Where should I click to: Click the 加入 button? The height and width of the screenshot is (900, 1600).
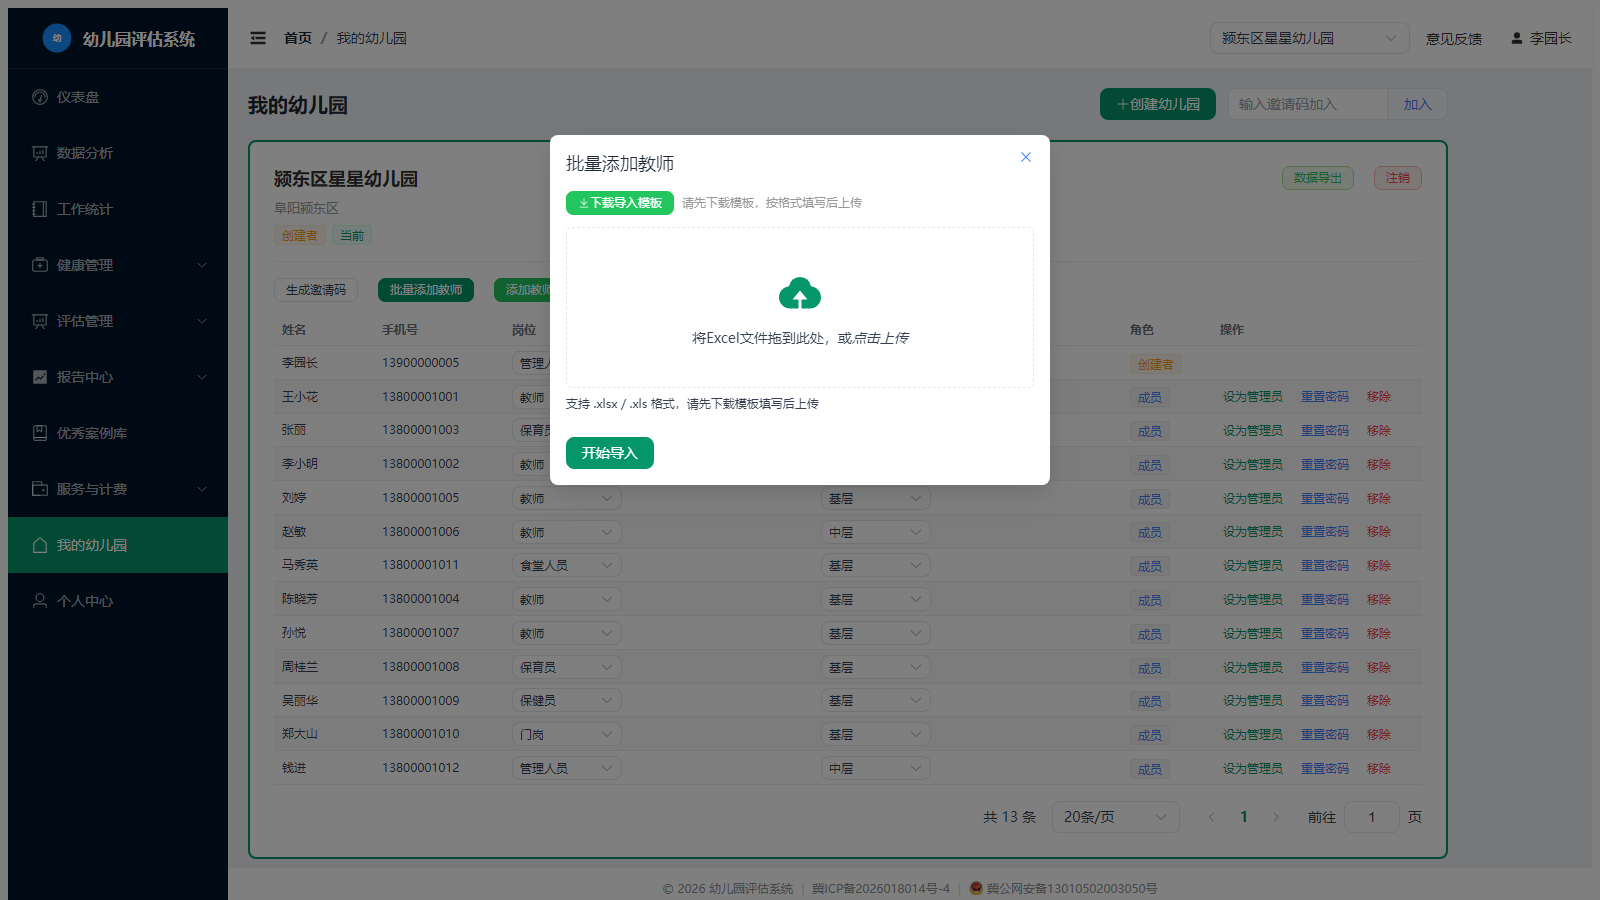[x=1417, y=104]
